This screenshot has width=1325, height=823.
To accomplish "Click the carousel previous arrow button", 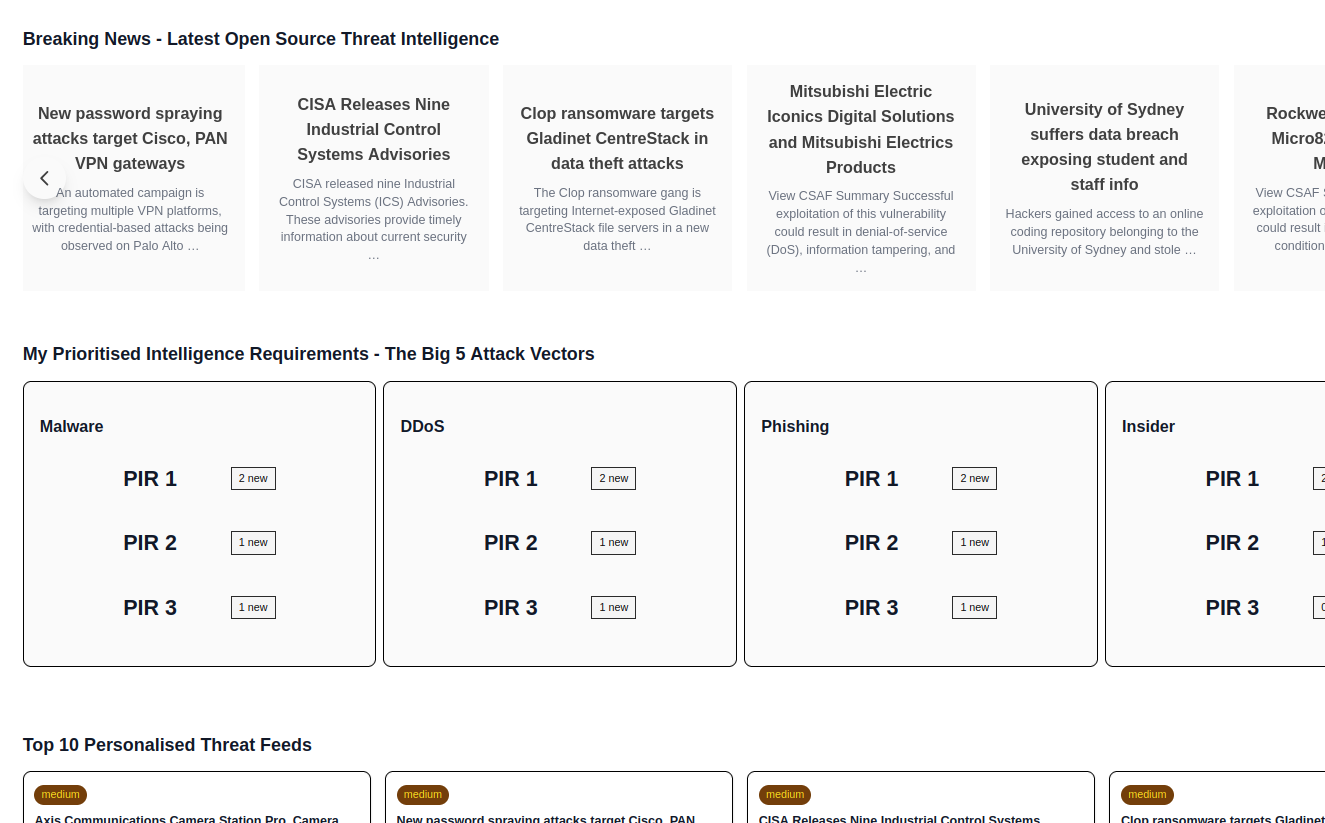I will 44,178.
